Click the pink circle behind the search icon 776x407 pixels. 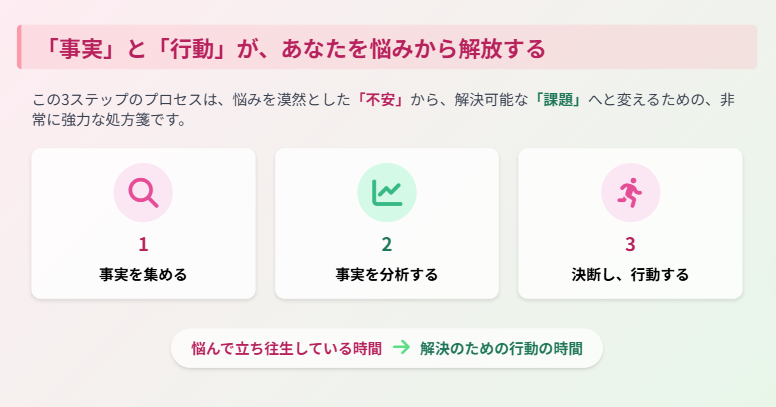[x=143, y=193]
